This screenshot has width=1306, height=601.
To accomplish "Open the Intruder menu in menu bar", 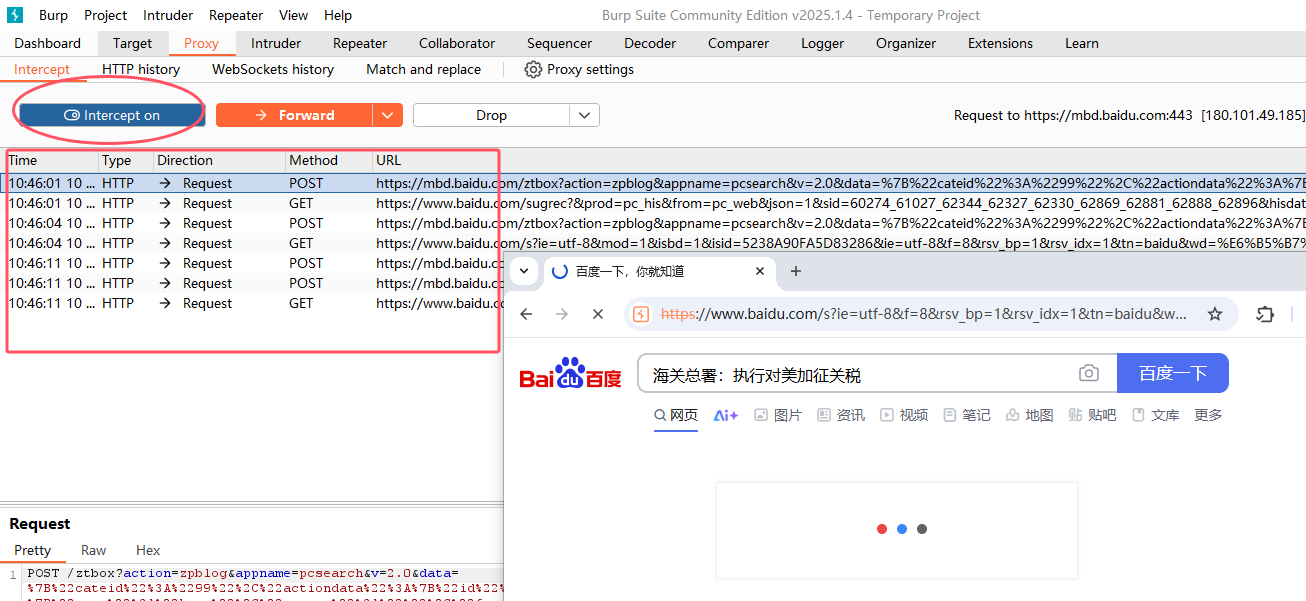I will point(170,15).
